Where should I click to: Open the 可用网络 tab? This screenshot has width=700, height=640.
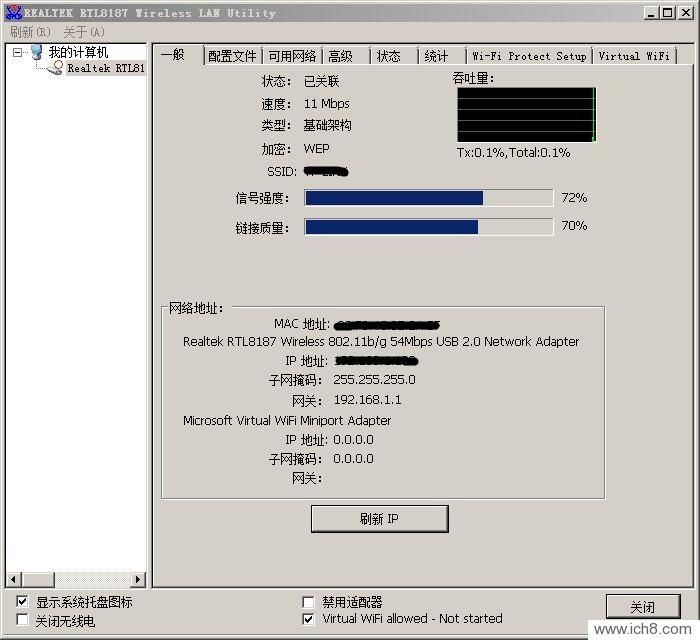[292, 56]
